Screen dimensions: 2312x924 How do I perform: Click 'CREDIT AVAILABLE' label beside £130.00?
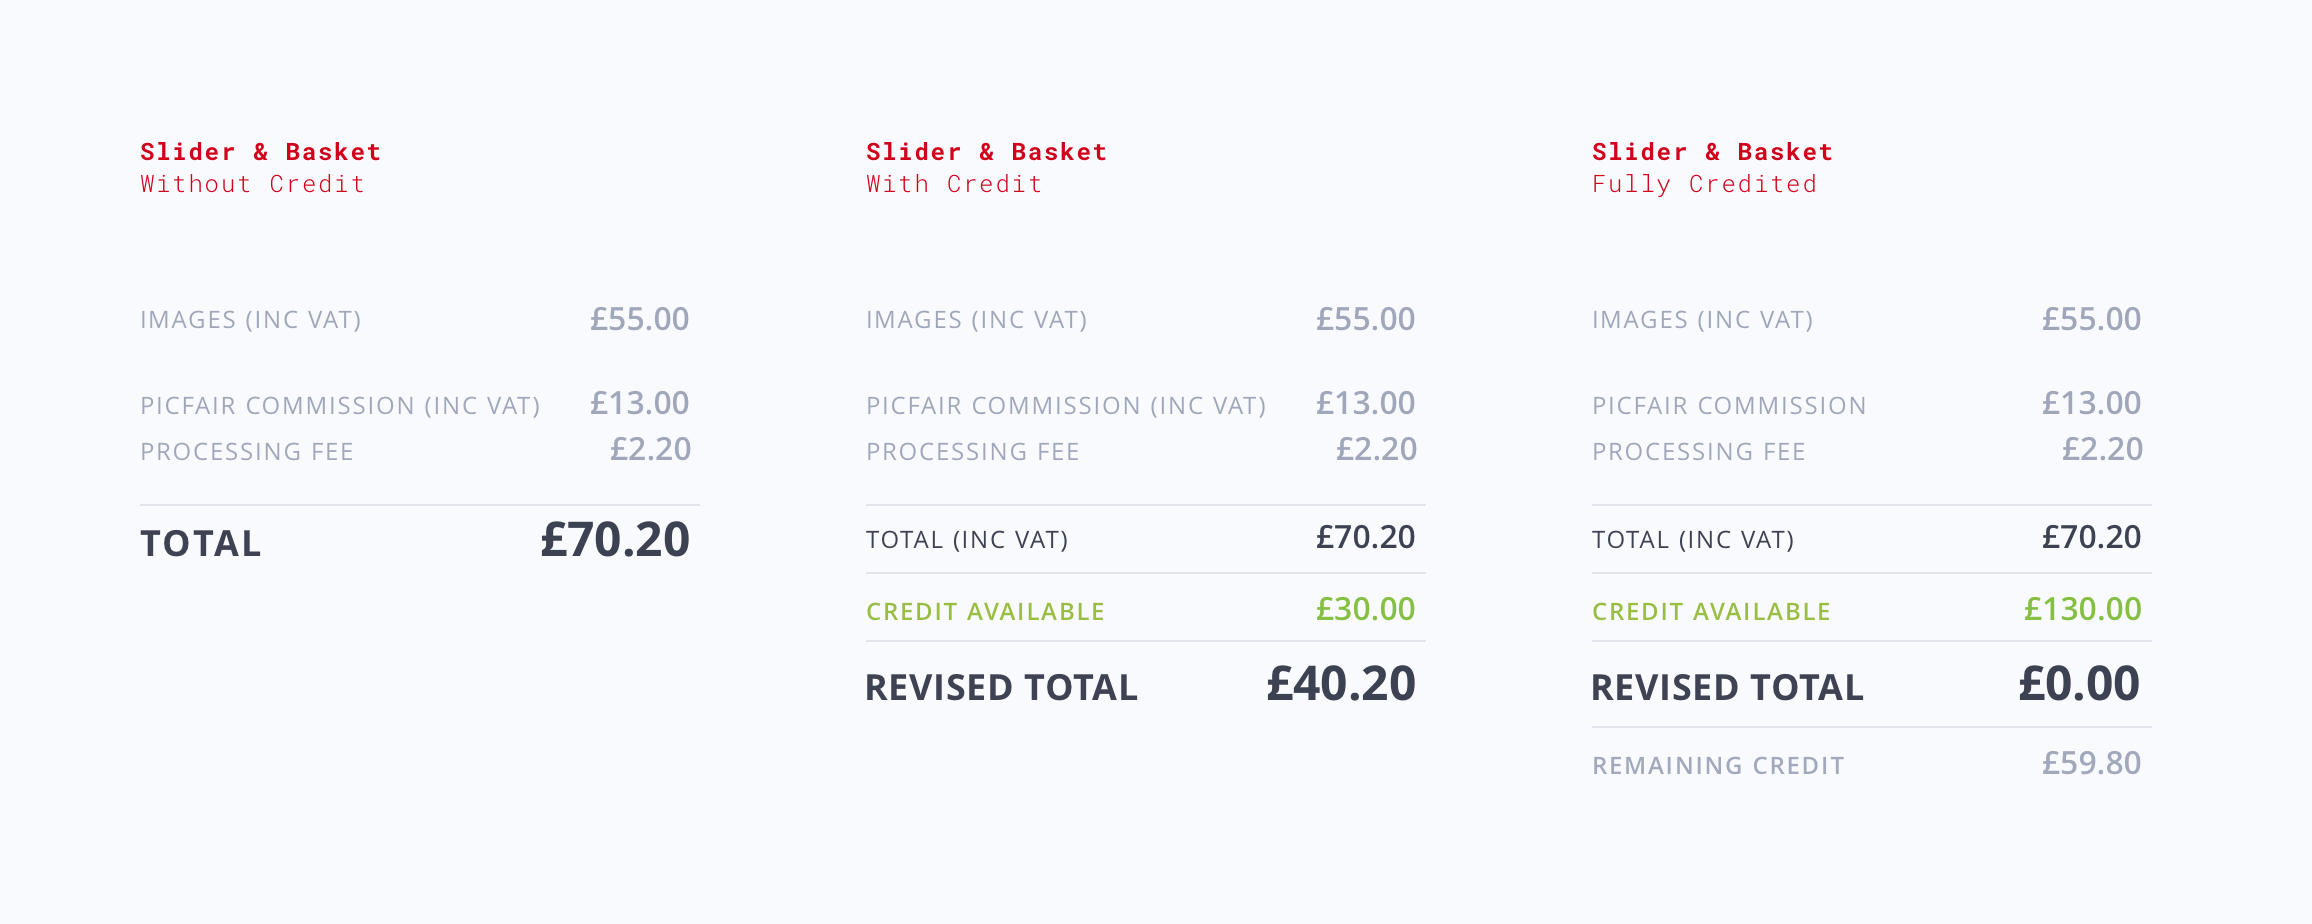tap(1711, 612)
